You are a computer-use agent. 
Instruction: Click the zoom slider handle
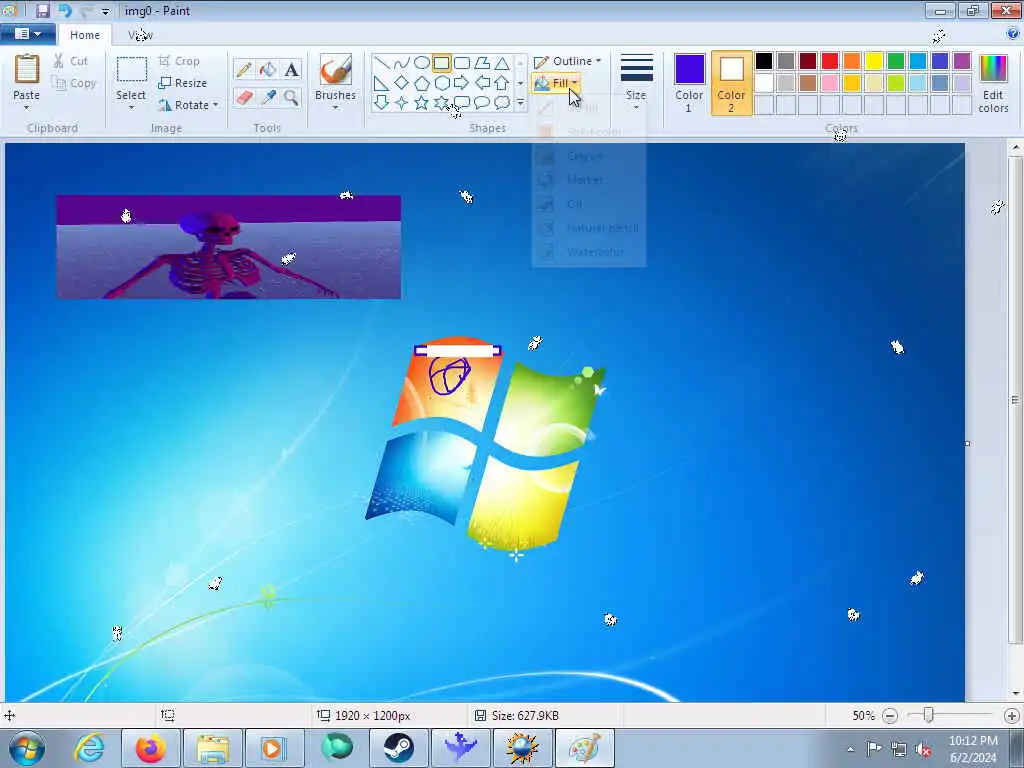929,716
